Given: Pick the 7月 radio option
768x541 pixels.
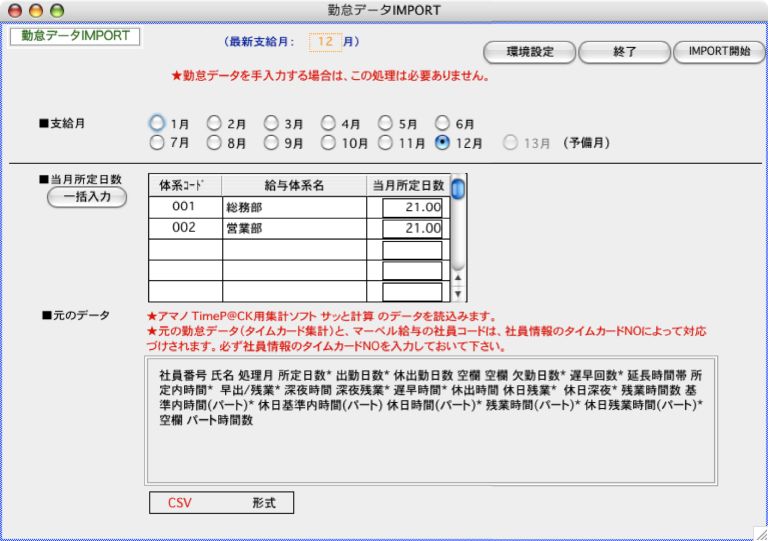Looking at the screenshot, I should [x=157, y=143].
